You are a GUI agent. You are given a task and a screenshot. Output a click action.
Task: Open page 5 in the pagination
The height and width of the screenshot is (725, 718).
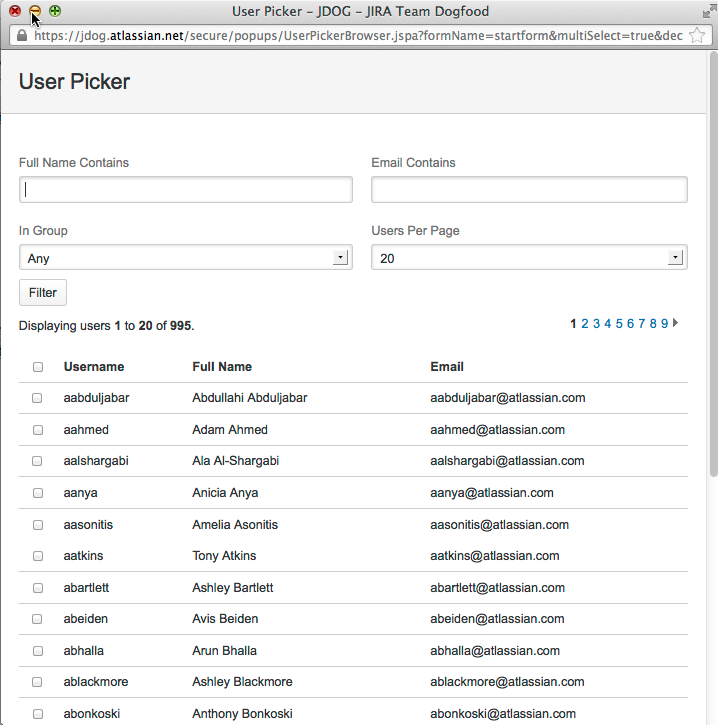pyautogui.click(x=619, y=323)
